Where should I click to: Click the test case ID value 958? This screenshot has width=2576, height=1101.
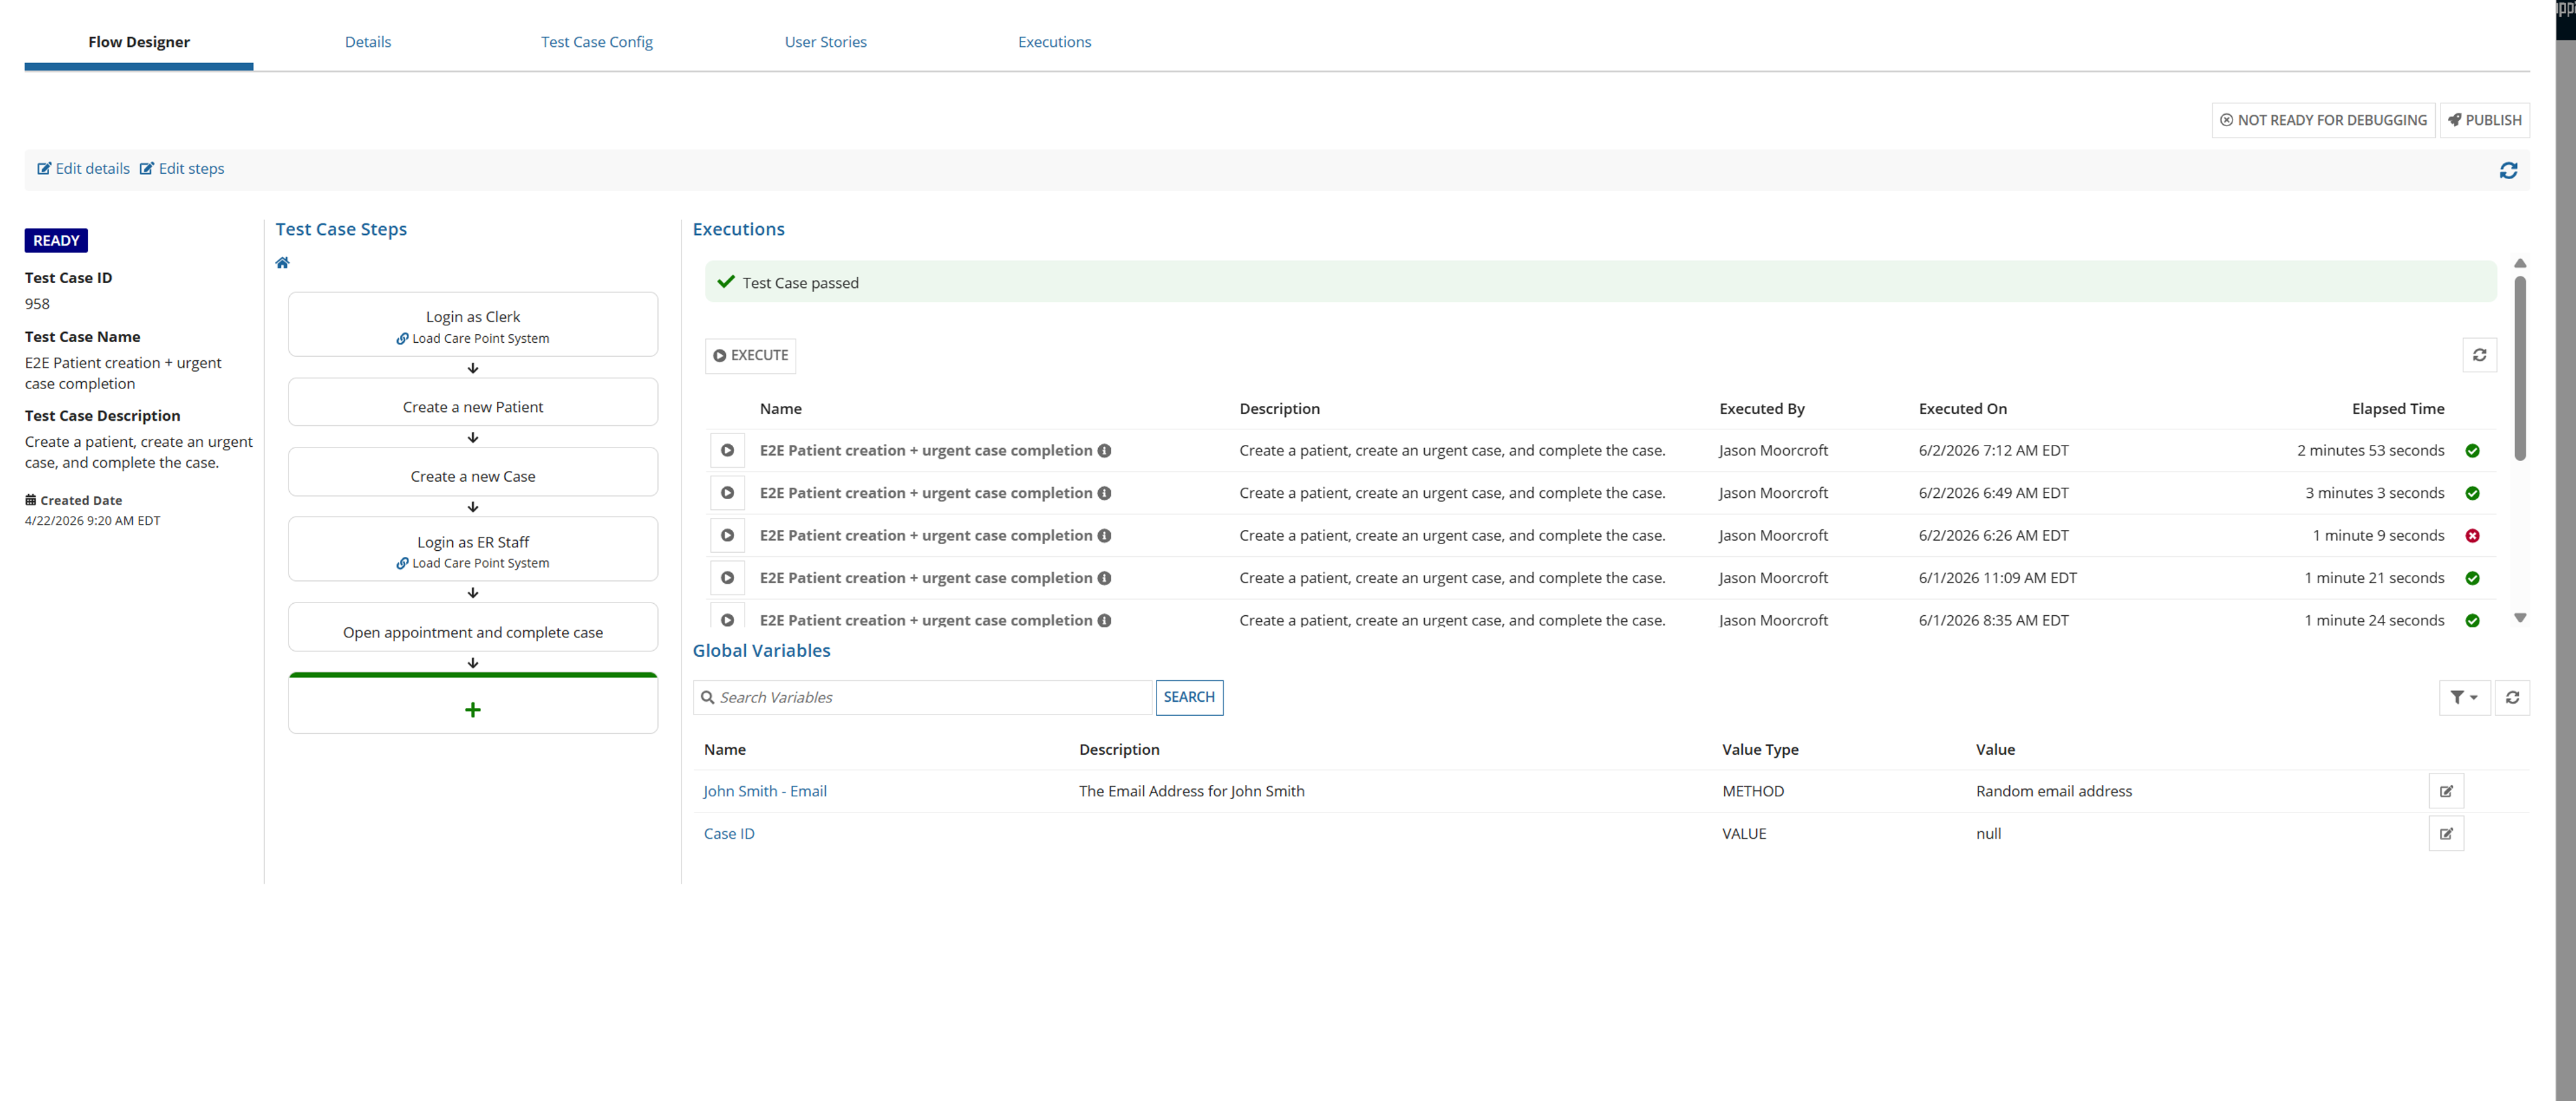[37, 304]
